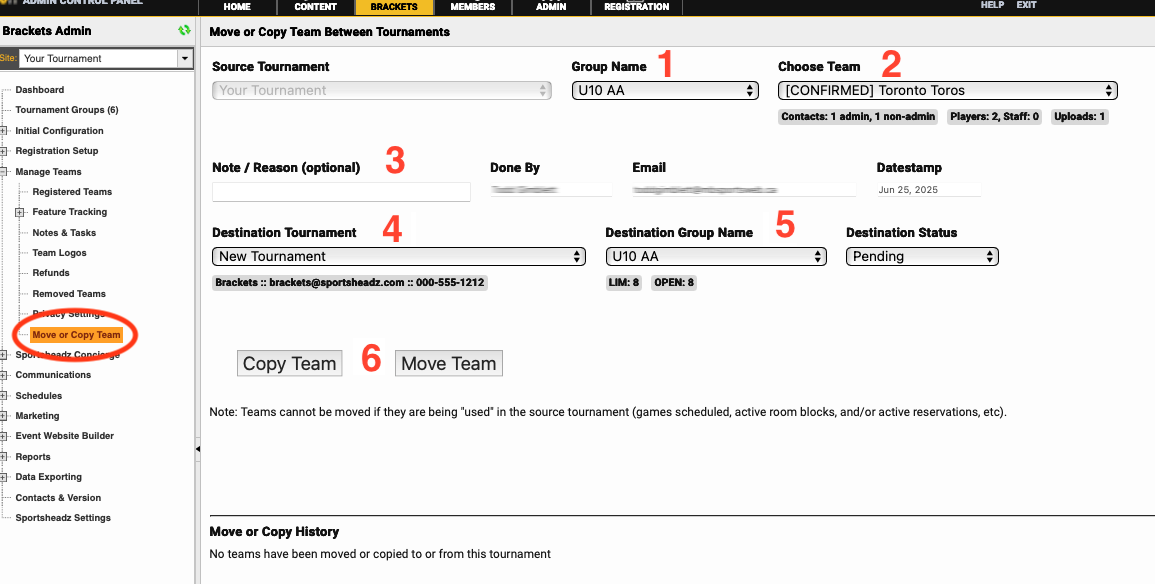Click the disabled Source Tournament dropdown

coord(382,91)
